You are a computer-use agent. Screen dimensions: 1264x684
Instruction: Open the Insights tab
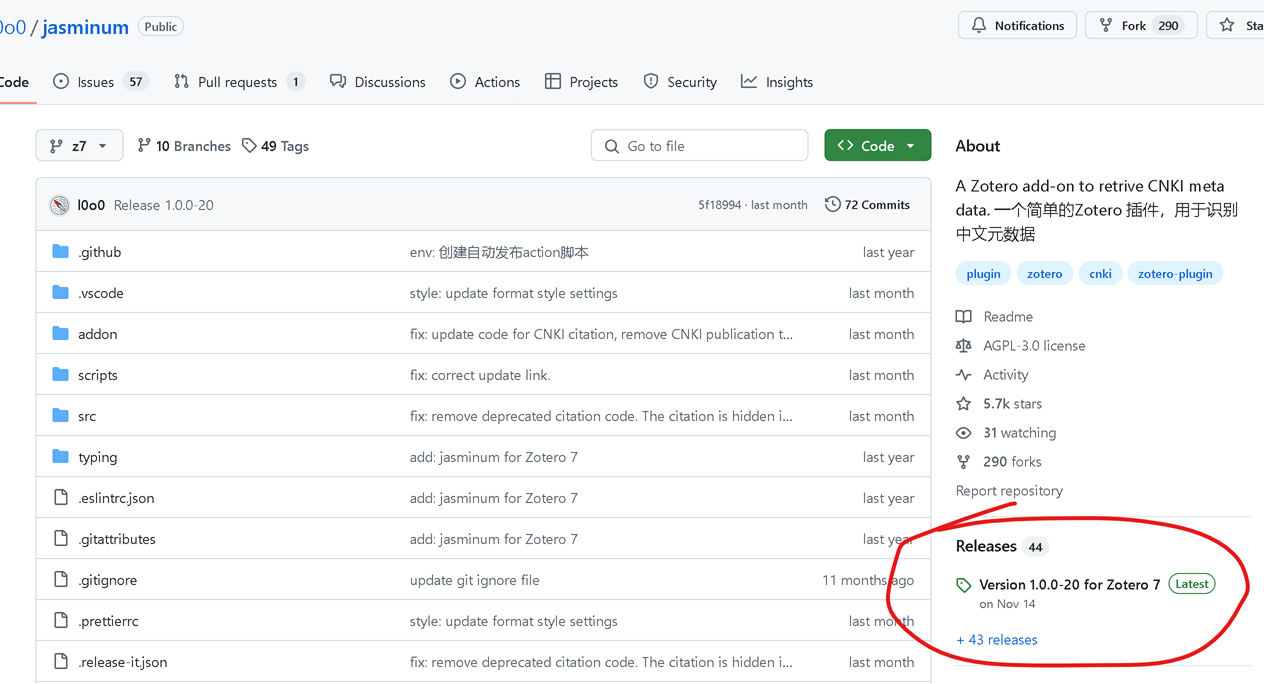point(777,82)
